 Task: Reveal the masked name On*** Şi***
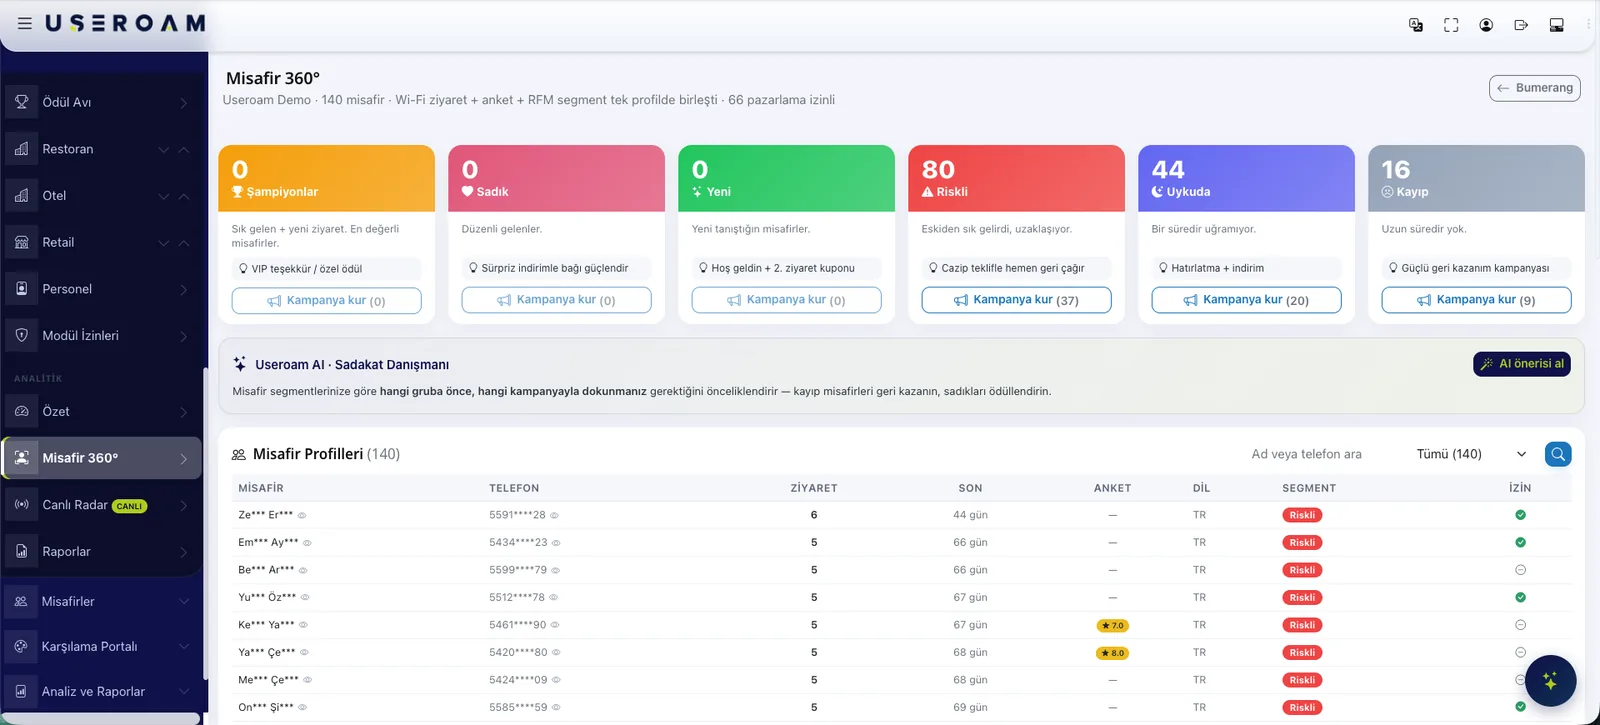tap(302, 707)
